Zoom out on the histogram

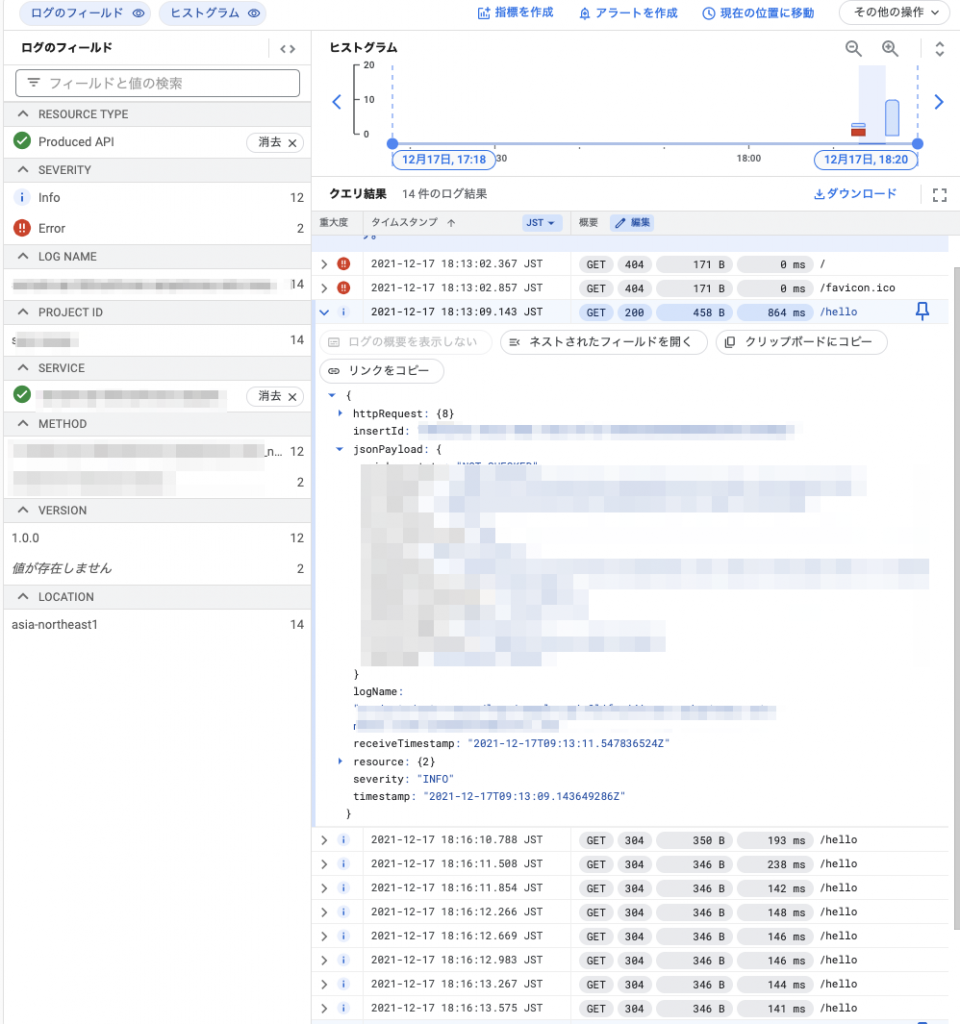[854, 48]
